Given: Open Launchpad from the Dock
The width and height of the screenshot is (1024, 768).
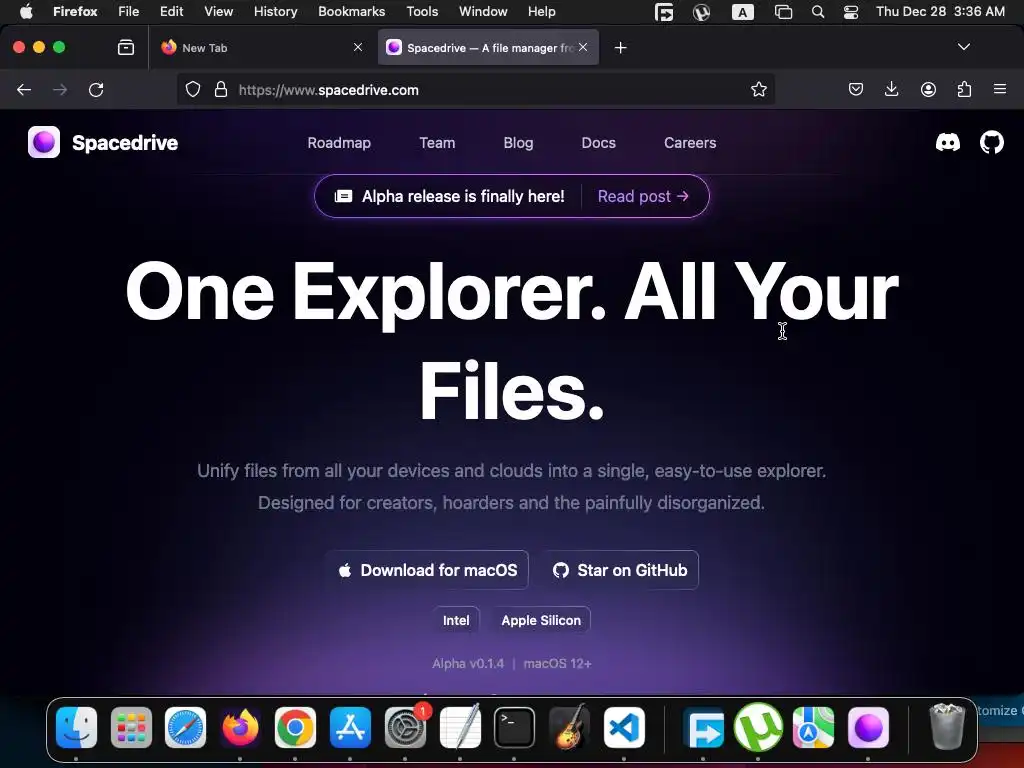Looking at the screenshot, I should [x=131, y=727].
